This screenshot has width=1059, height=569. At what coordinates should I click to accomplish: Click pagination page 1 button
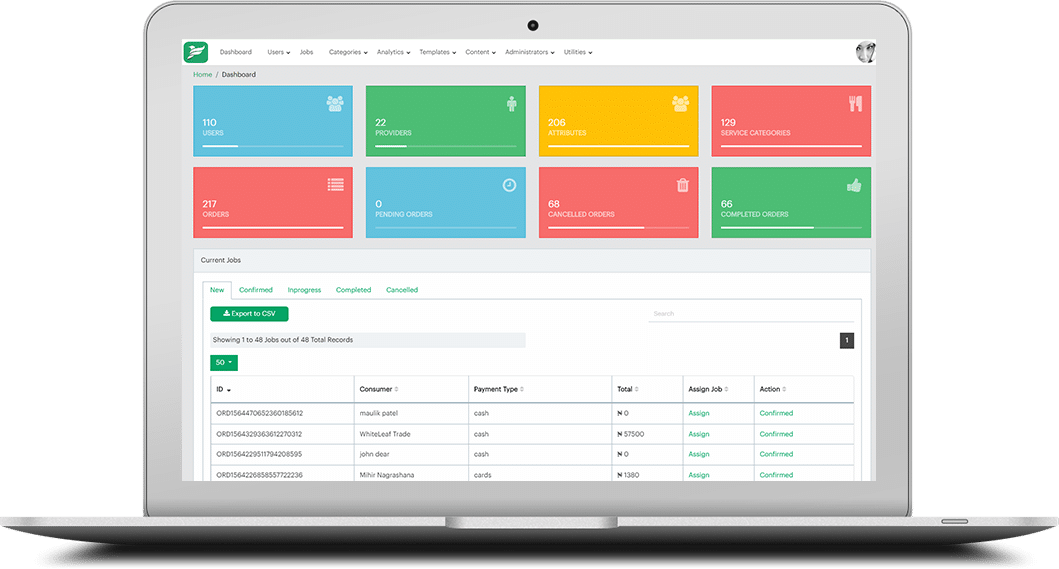847,341
